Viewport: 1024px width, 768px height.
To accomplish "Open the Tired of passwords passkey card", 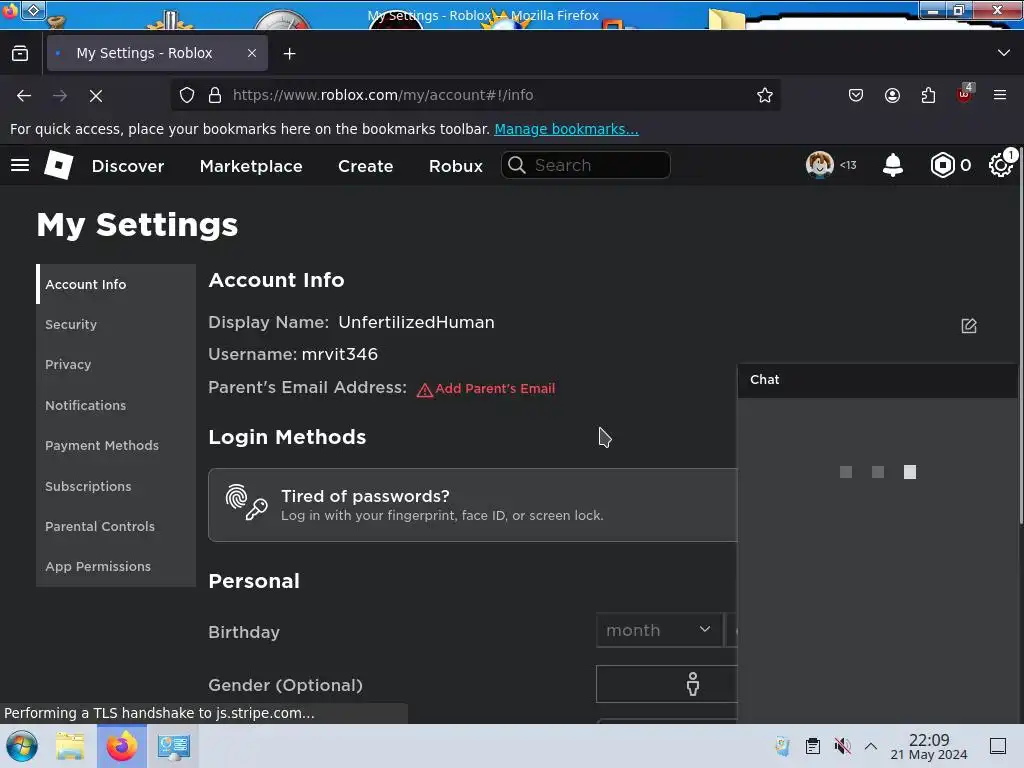I will 473,505.
